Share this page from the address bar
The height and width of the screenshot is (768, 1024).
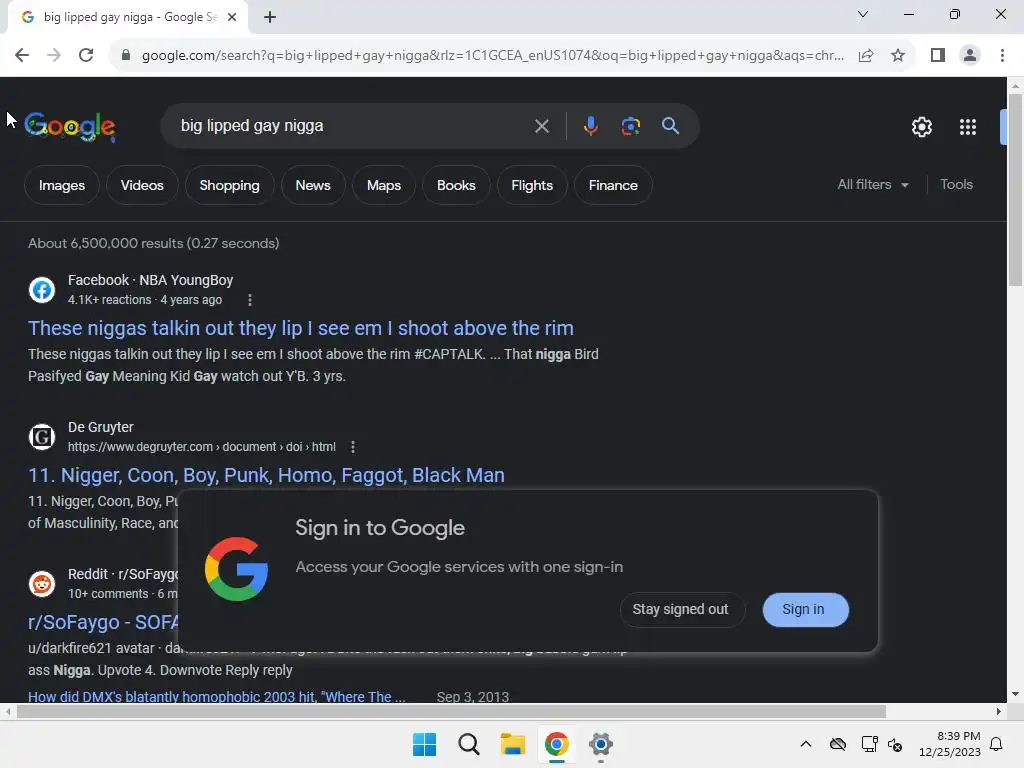click(866, 56)
